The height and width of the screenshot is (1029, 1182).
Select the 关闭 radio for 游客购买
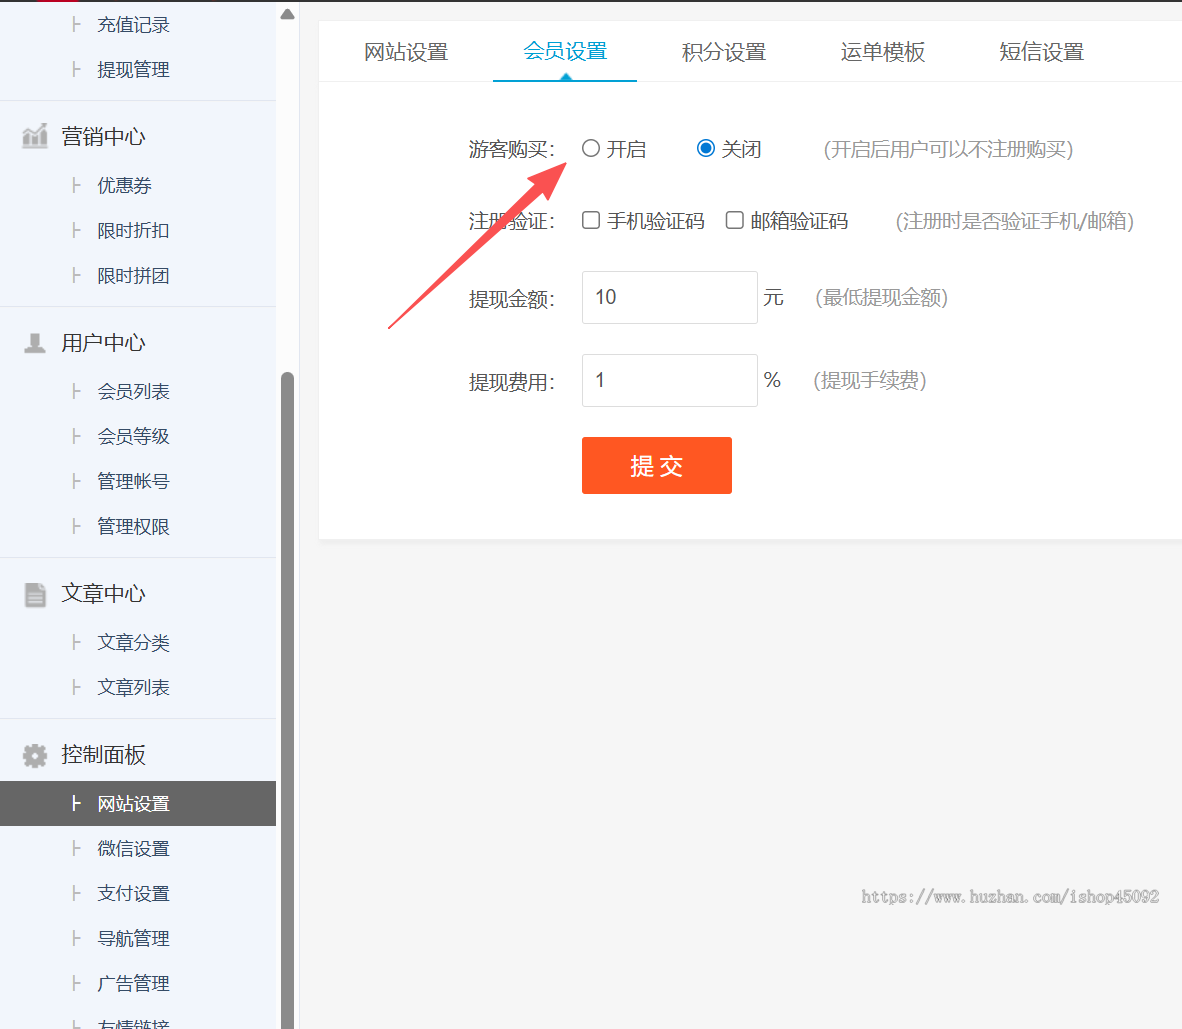coord(706,149)
